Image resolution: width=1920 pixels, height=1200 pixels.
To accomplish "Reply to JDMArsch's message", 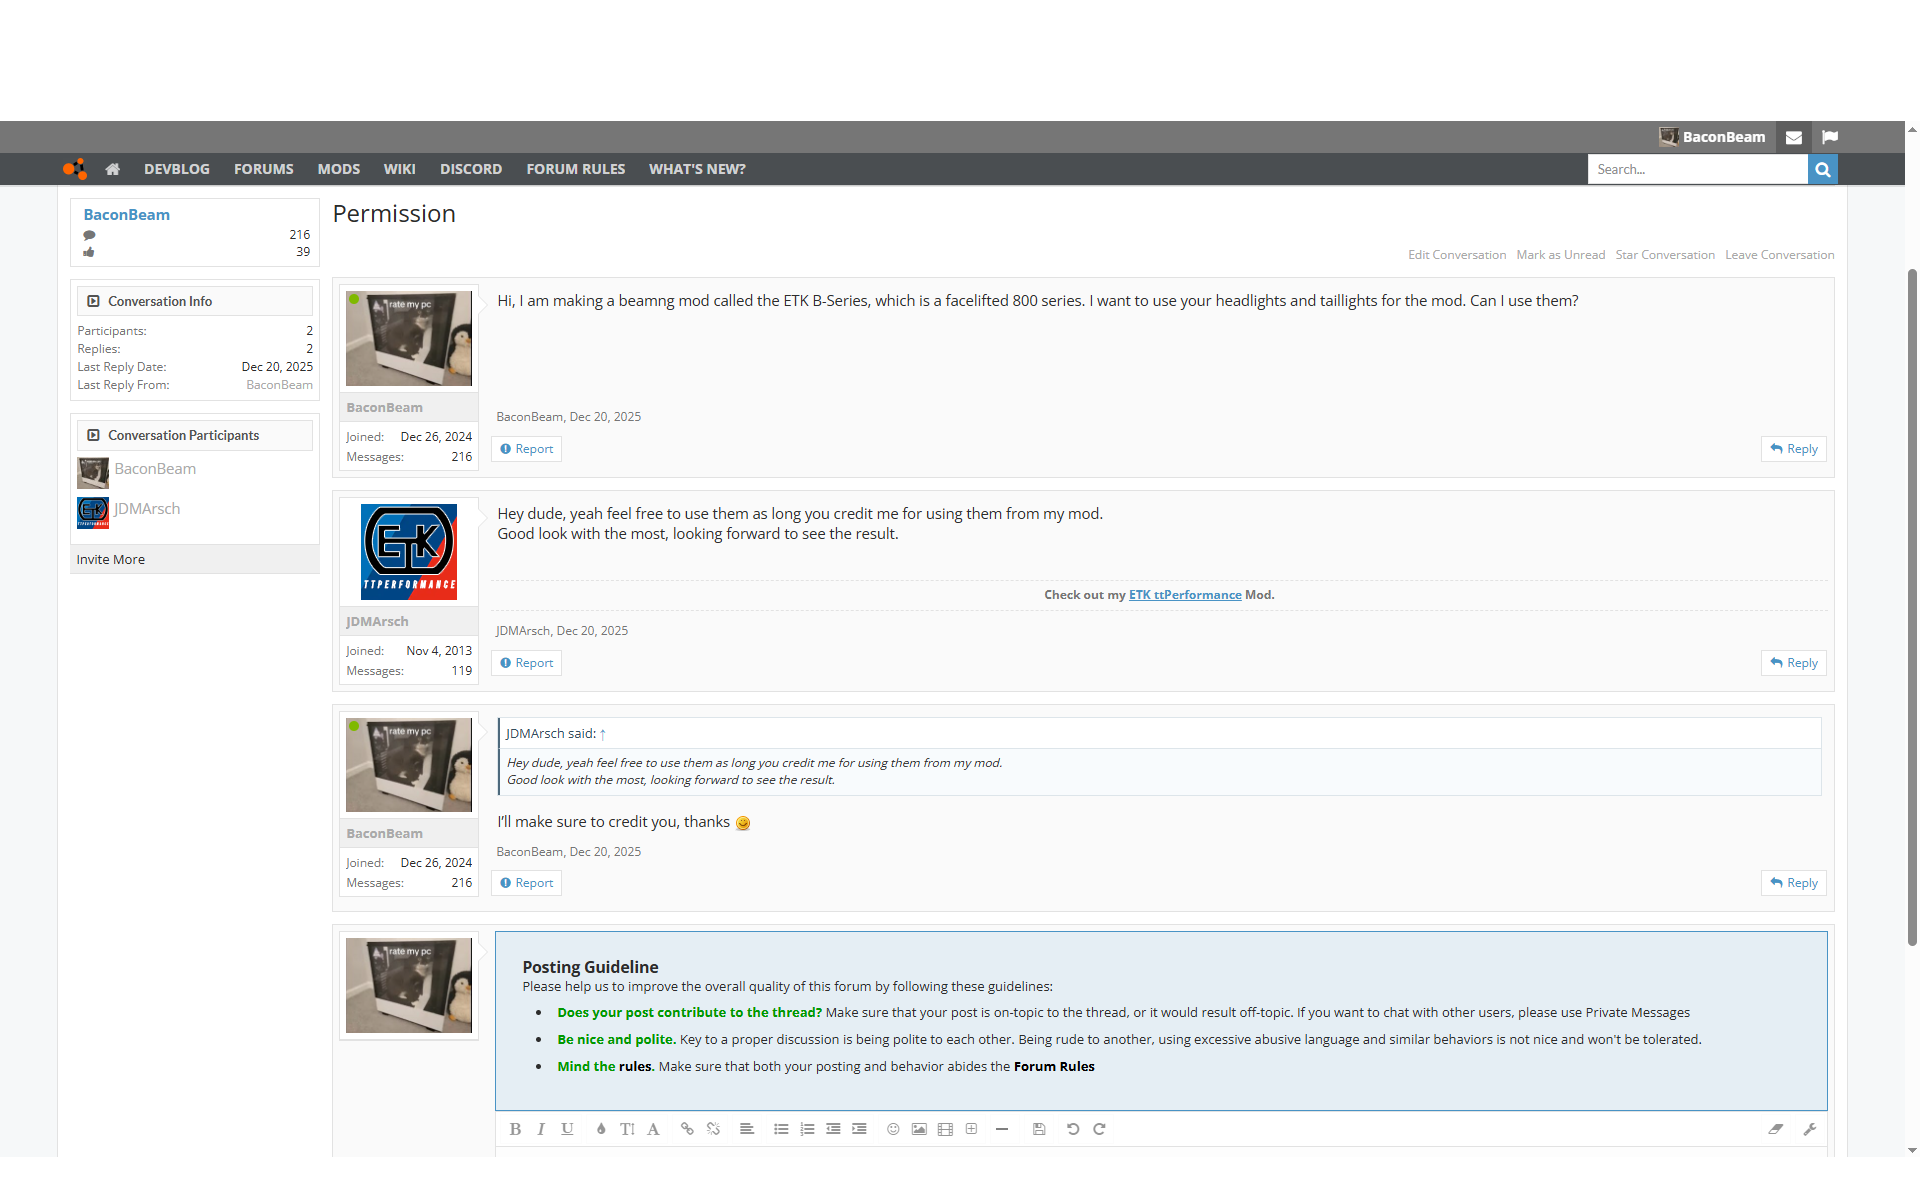I will (x=1794, y=663).
